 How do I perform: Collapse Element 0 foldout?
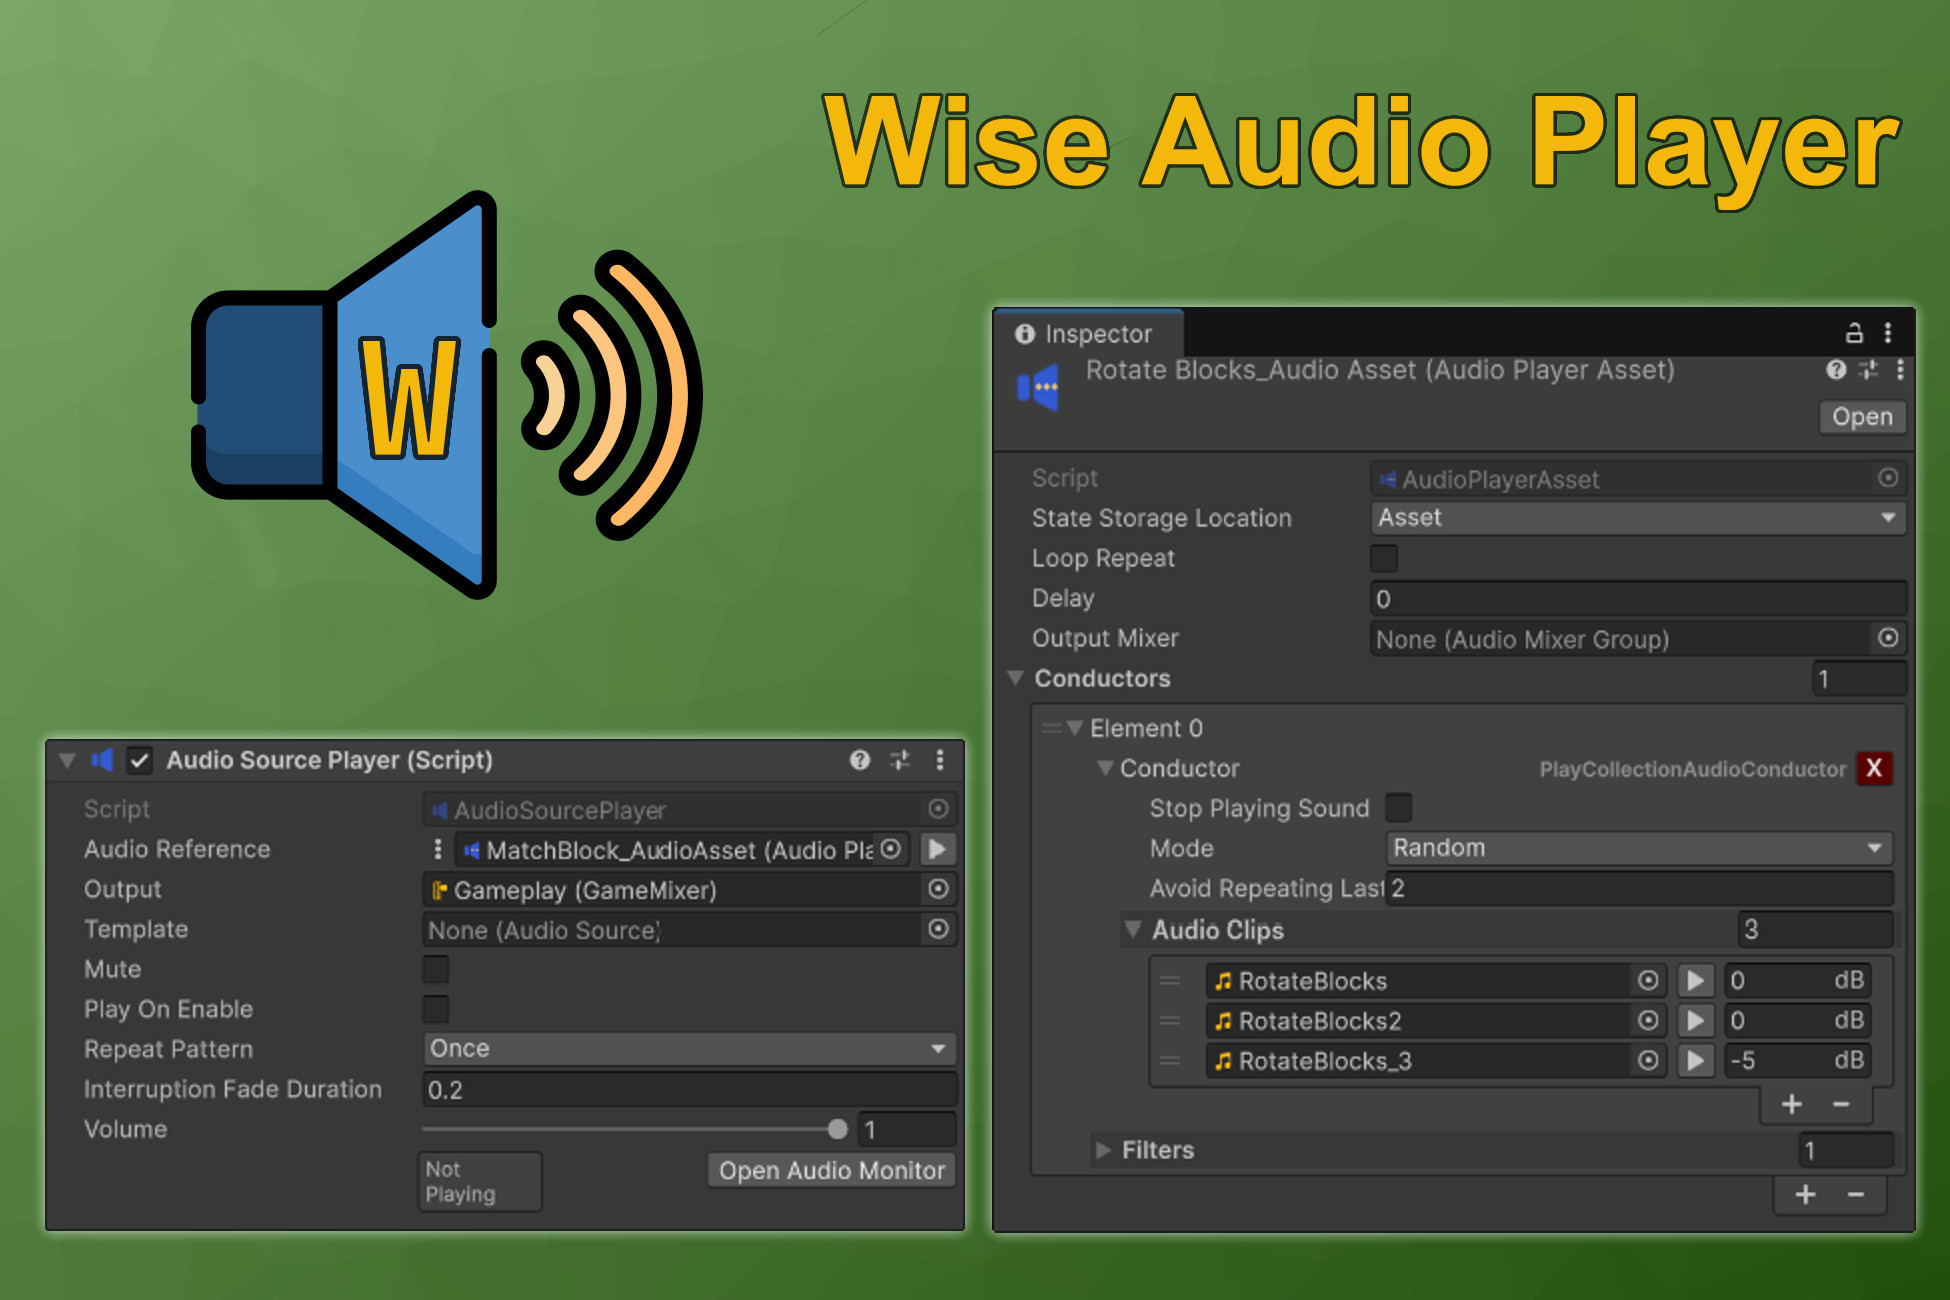click(1075, 728)
